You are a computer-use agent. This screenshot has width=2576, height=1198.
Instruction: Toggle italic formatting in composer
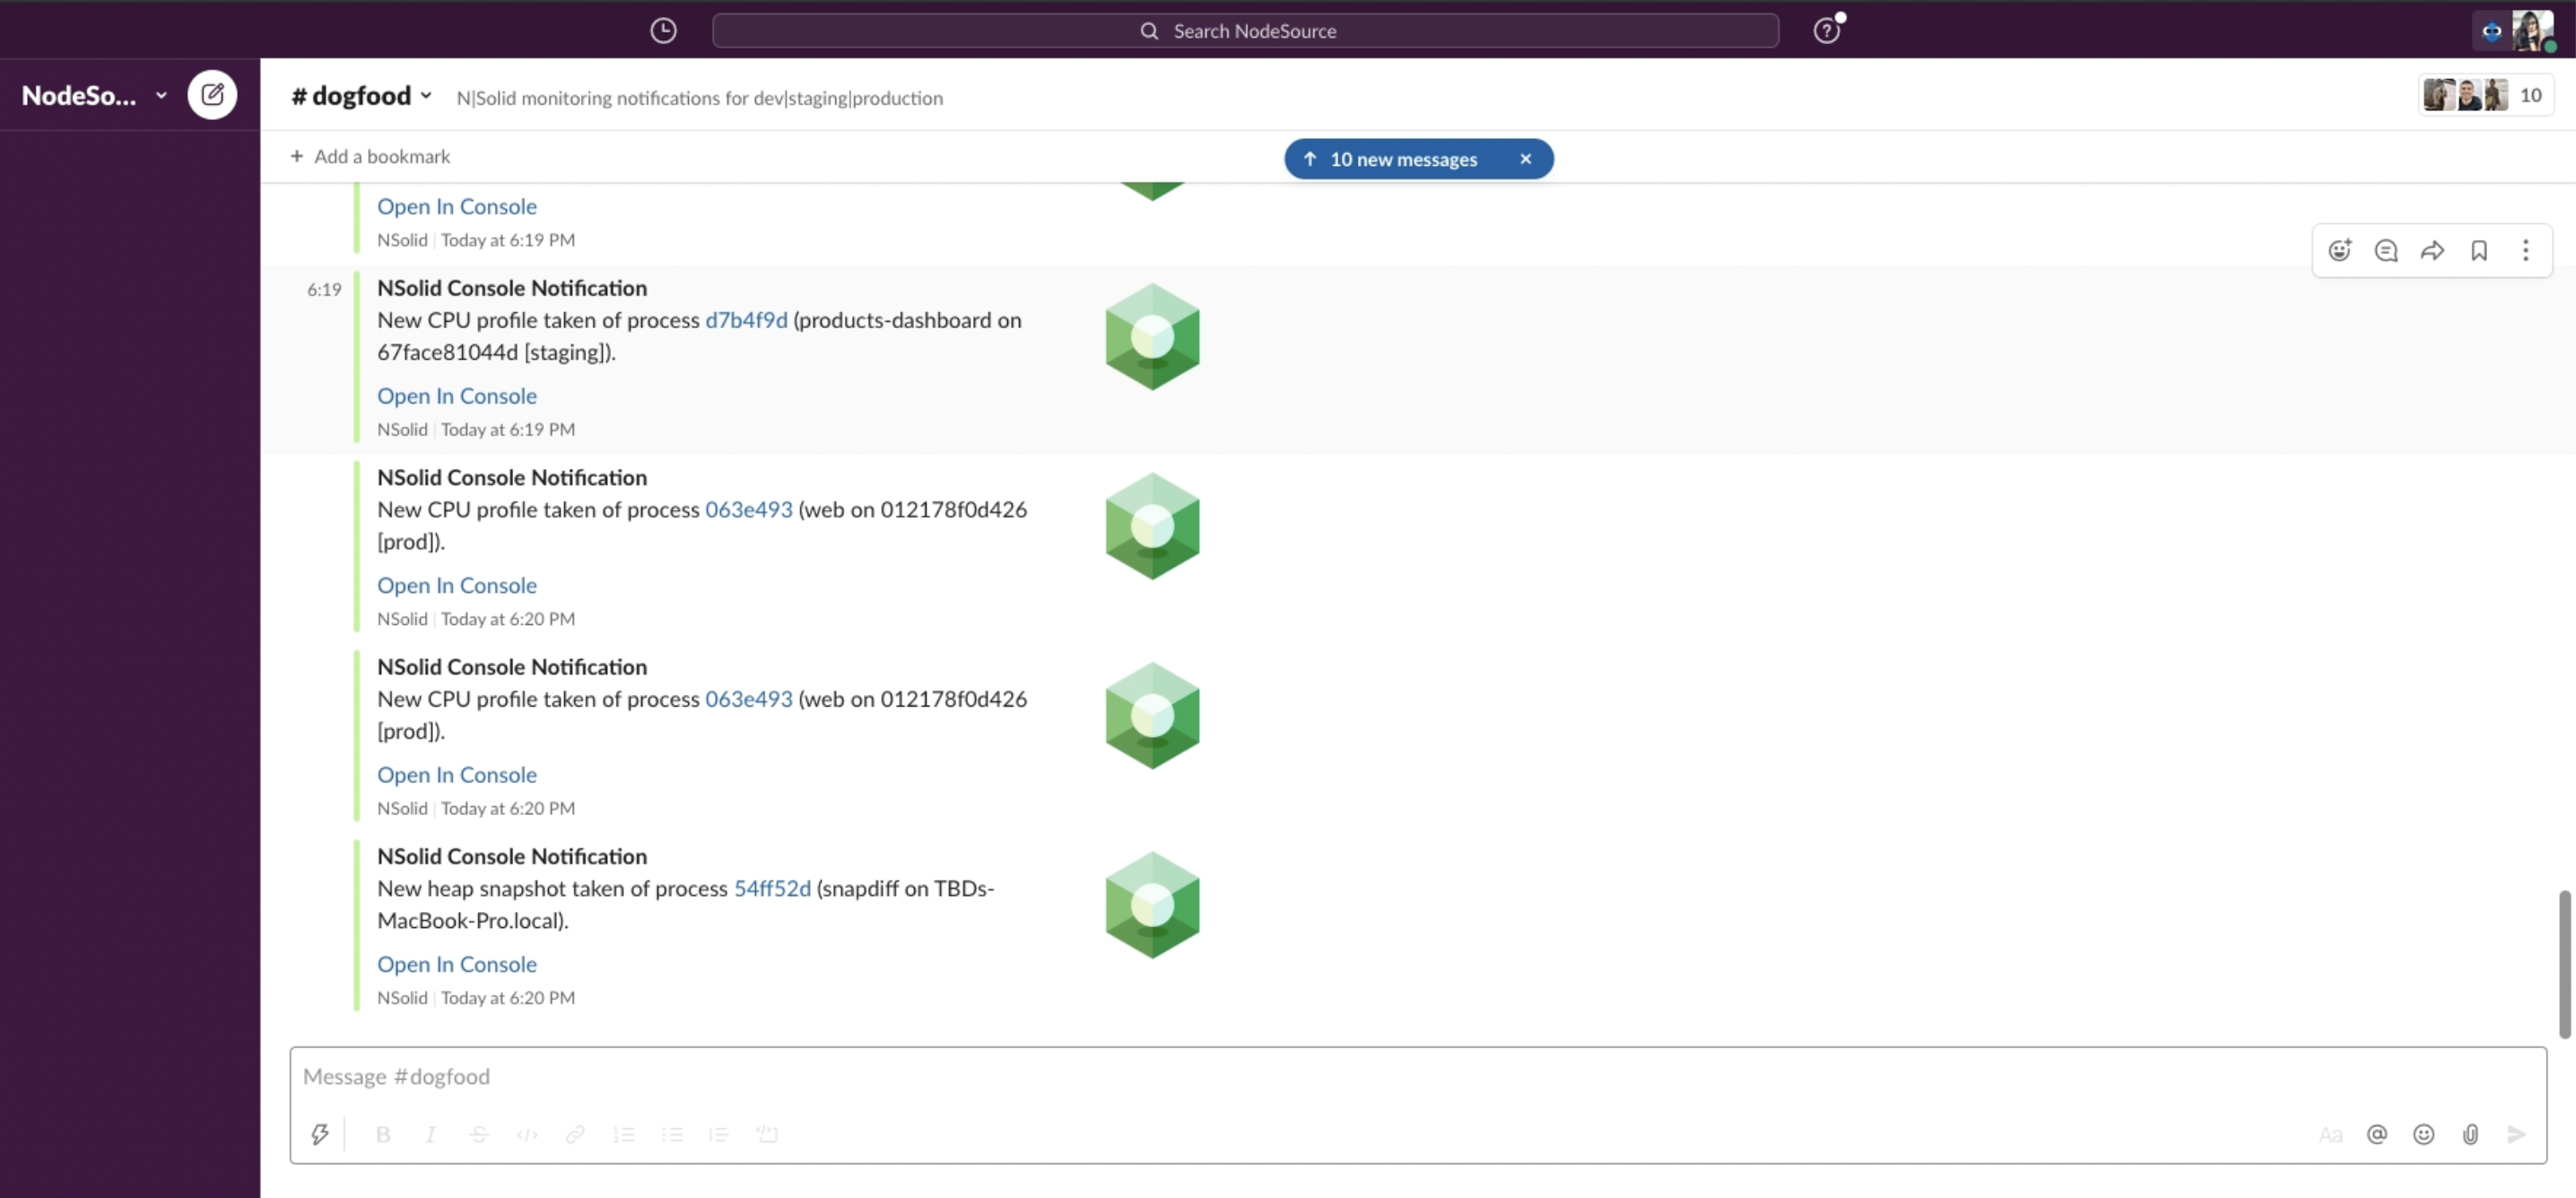click(430, 1134)
